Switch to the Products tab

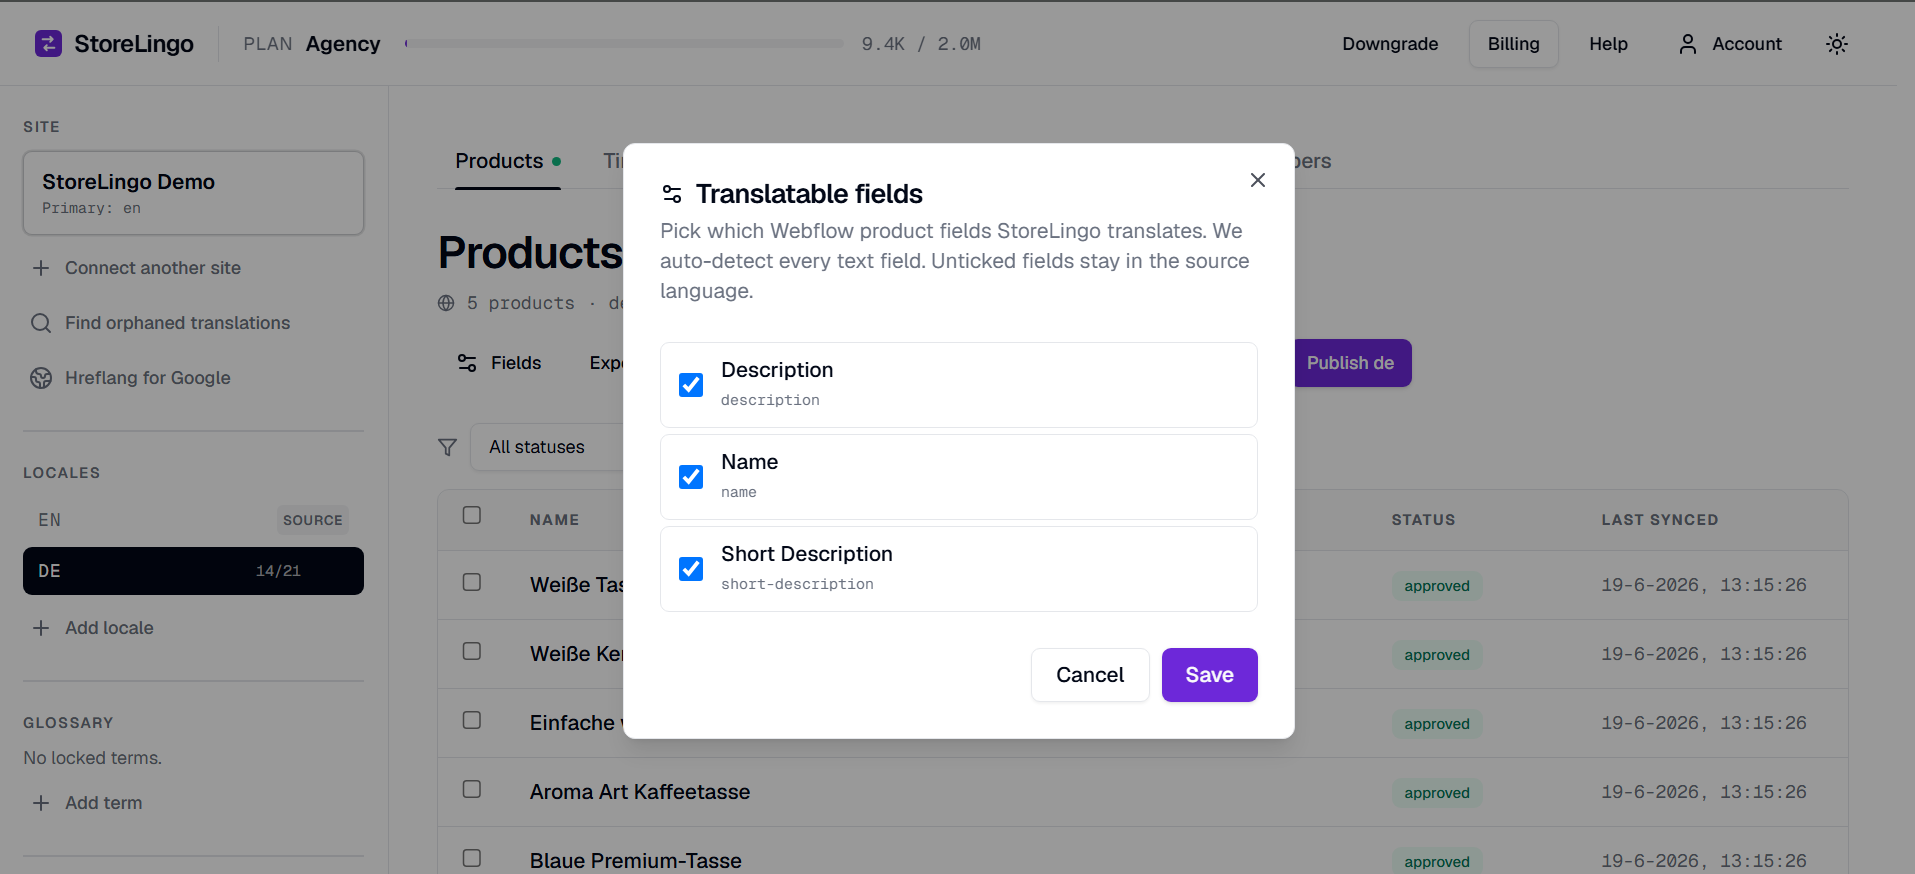(508, 161)
